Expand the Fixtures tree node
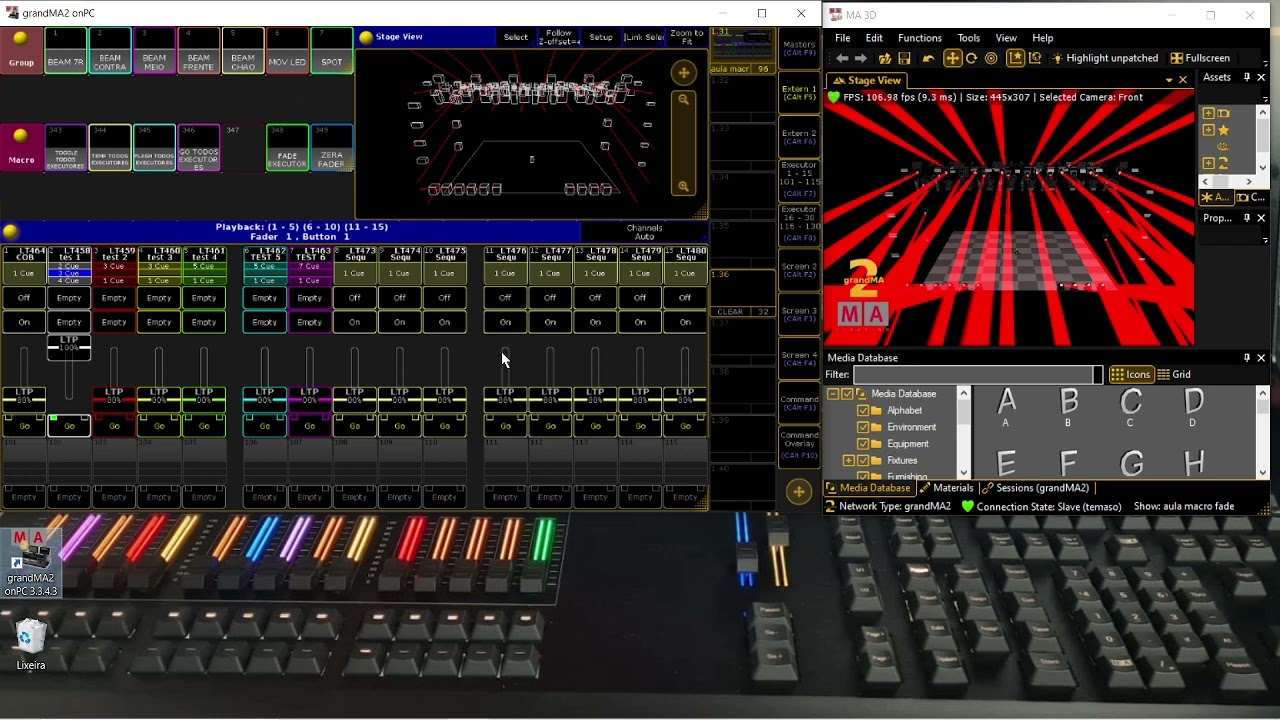The height and width of the screenshot is (720, 1280). click(x=849, y=461)
